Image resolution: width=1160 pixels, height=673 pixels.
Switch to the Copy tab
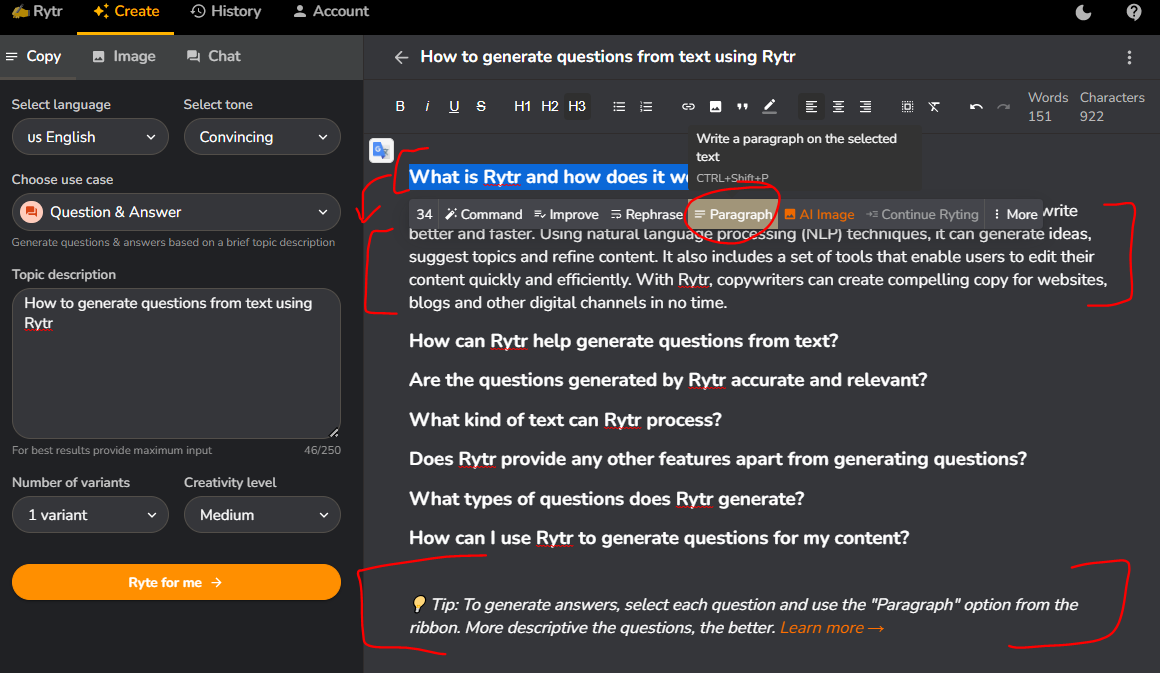pos(34,56)
